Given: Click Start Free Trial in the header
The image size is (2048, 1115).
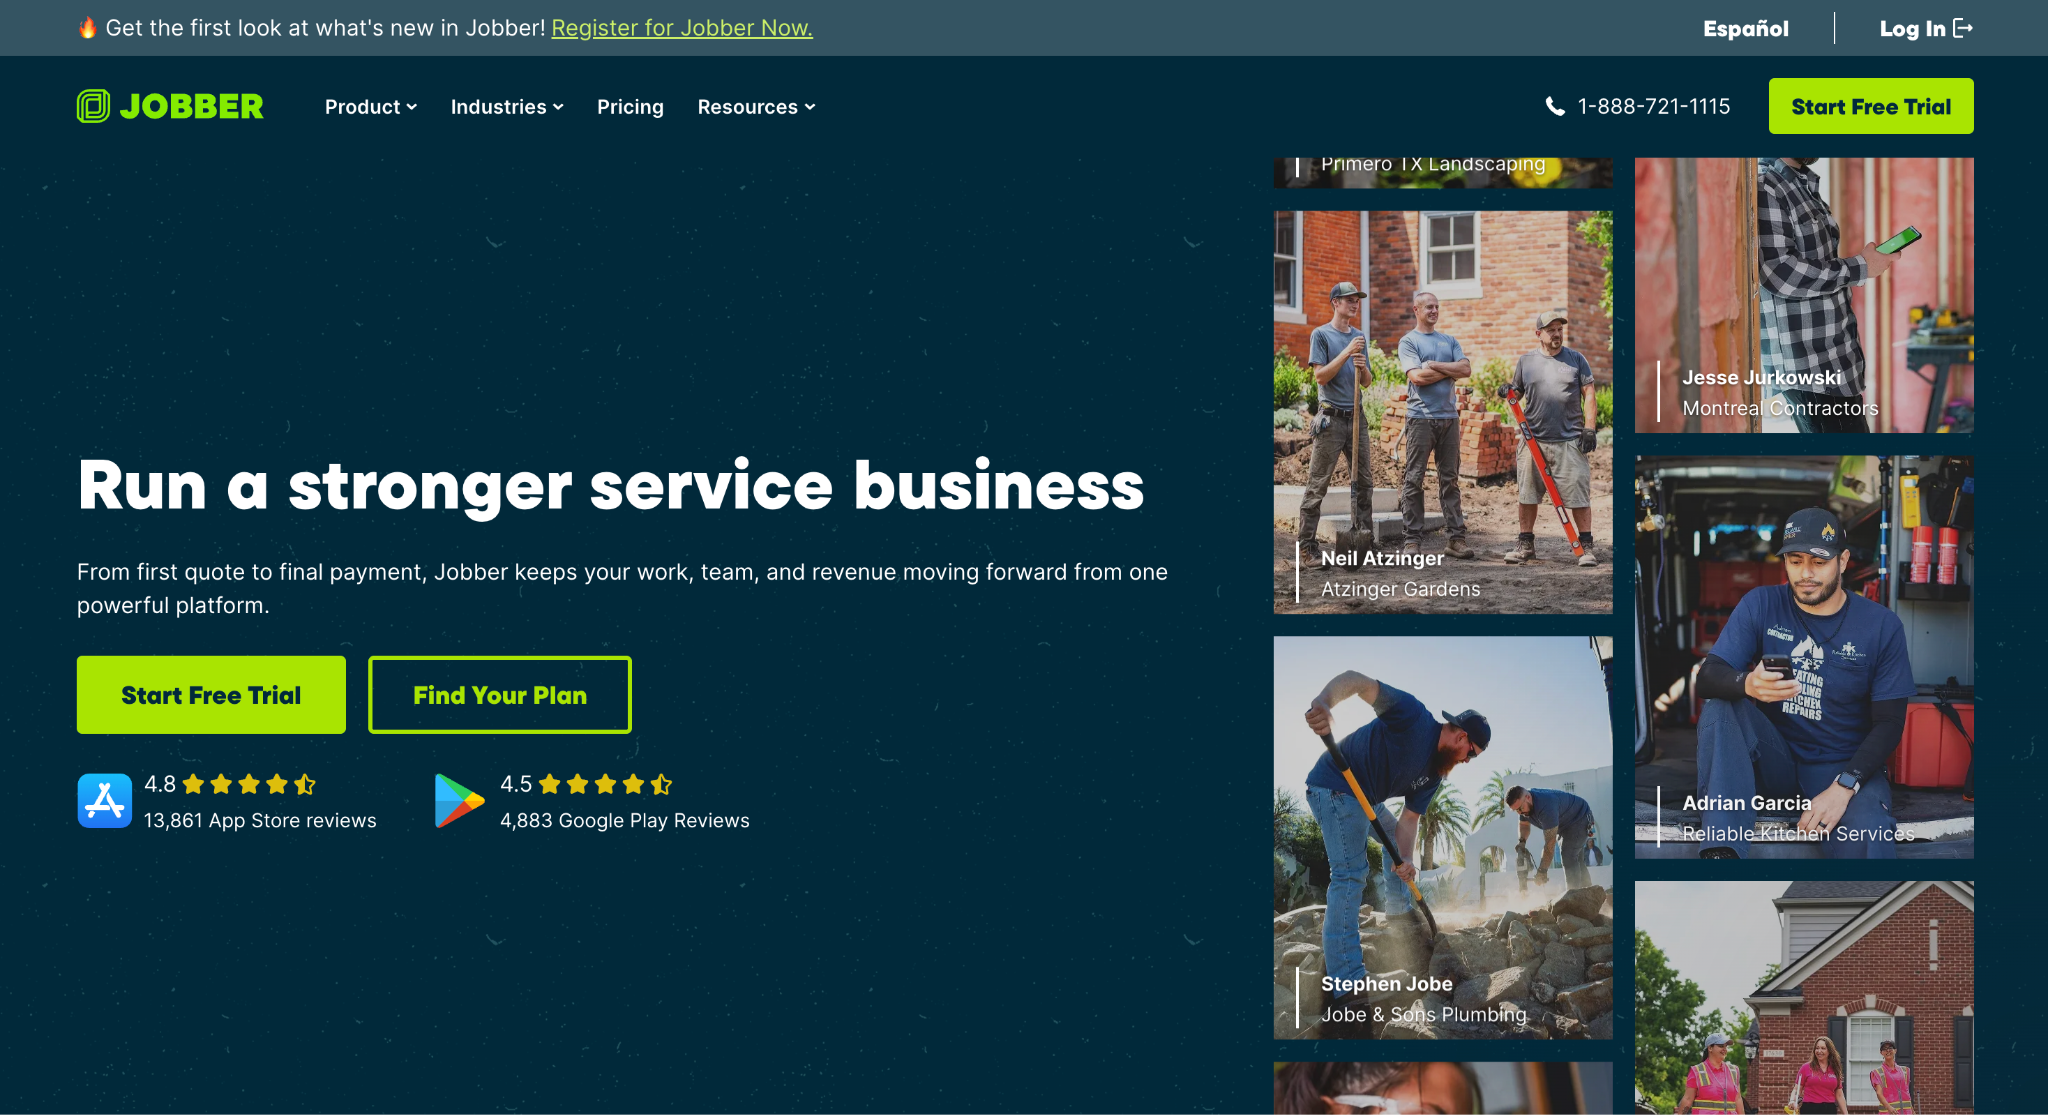Looking at the screenshot, I should click(x=1871, y=106).
